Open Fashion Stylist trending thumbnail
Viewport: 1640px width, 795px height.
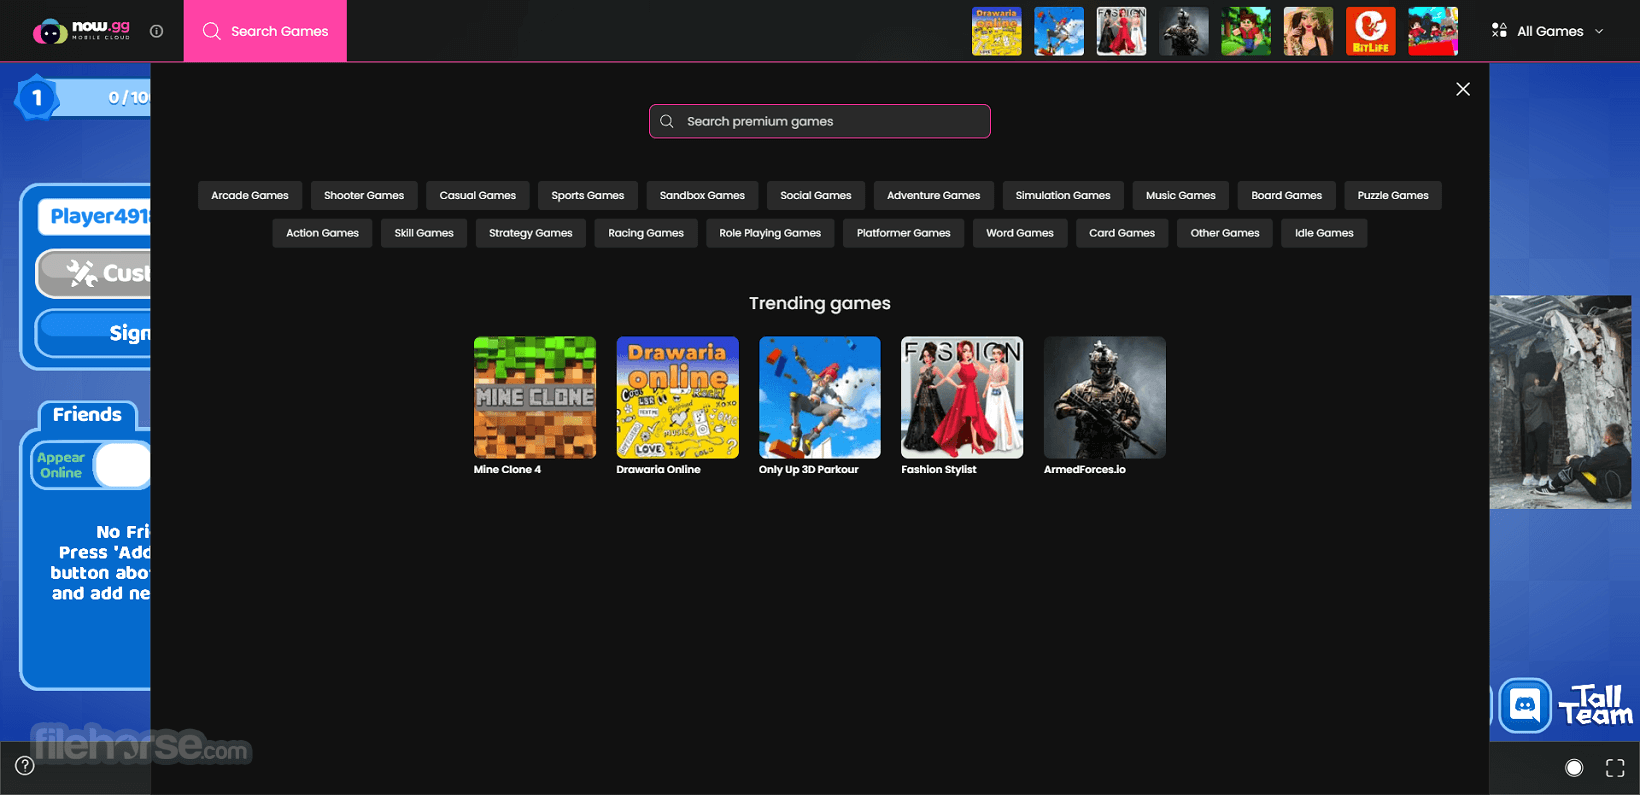962,397
